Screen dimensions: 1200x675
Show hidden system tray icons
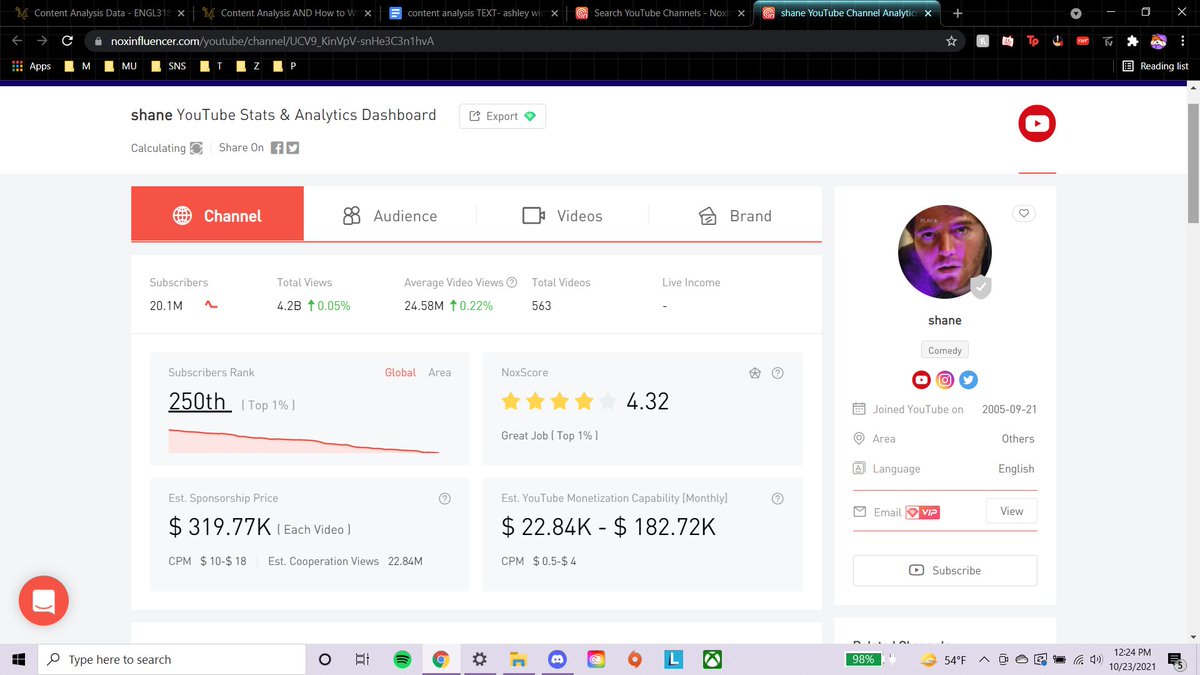click(x=983, y=660)
